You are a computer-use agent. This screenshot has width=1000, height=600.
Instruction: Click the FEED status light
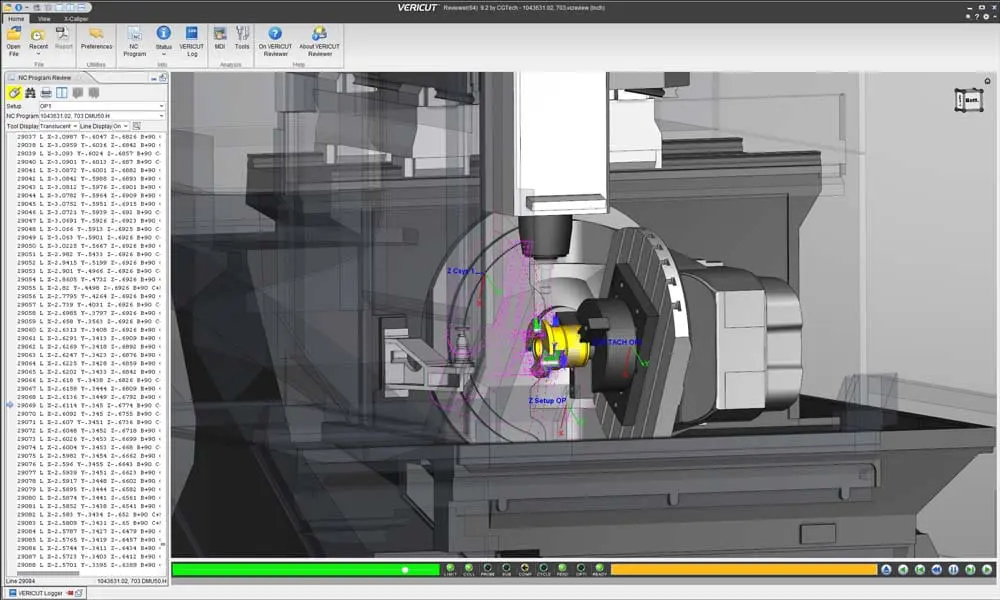pos(562,569)
